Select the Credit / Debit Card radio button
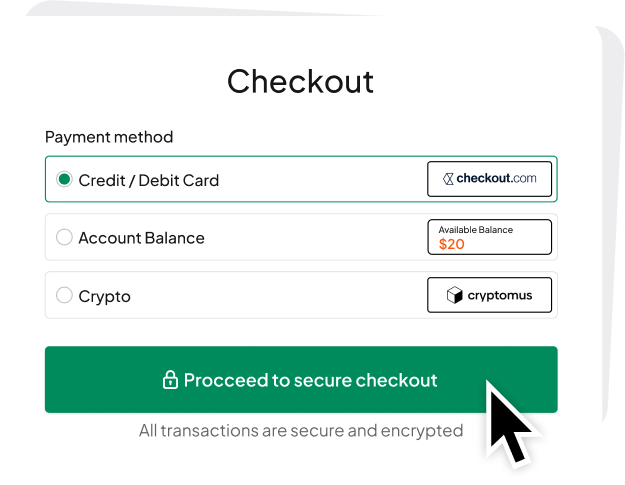Image resolution: width=625 pixels, height=485 pixels. coord(64,180)
